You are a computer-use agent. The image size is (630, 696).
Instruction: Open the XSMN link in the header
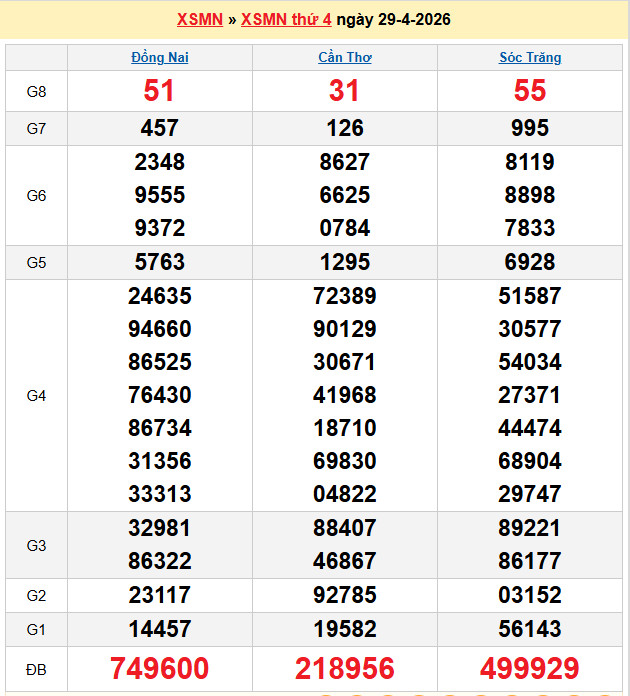click(199, 20)
